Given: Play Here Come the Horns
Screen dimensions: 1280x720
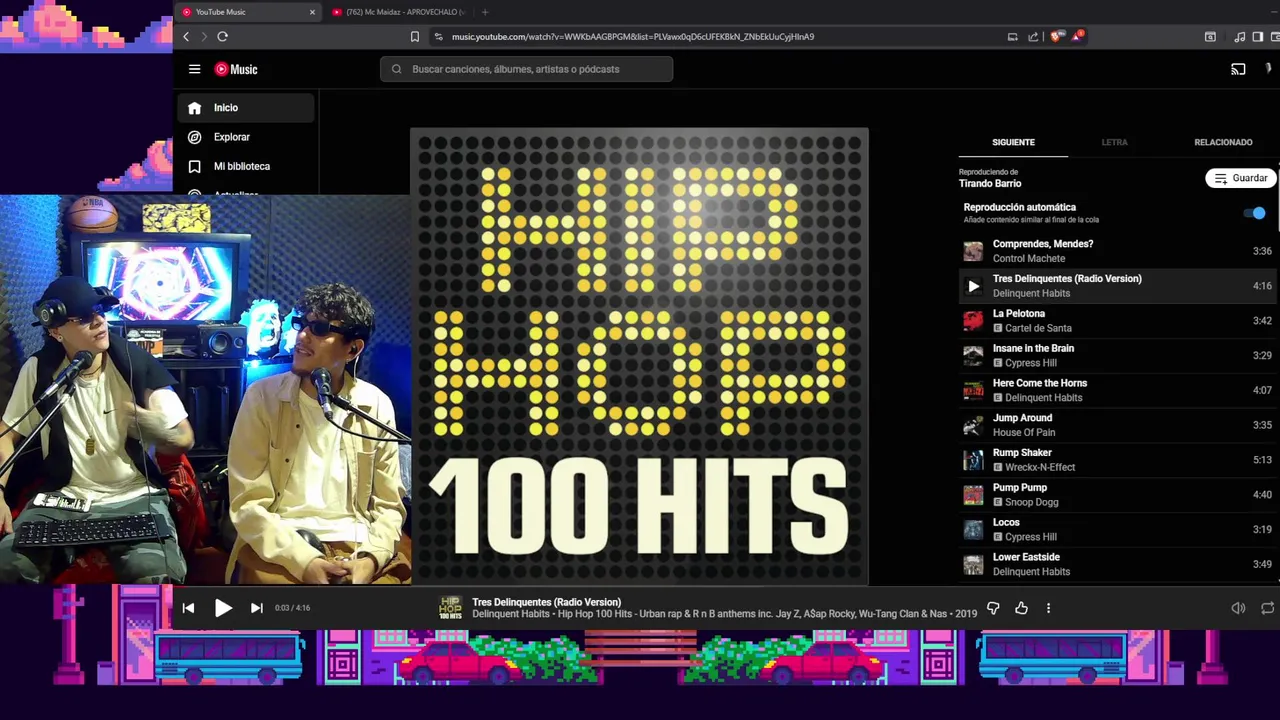Looking at the screenshot, I should (x=1118, y=390).
